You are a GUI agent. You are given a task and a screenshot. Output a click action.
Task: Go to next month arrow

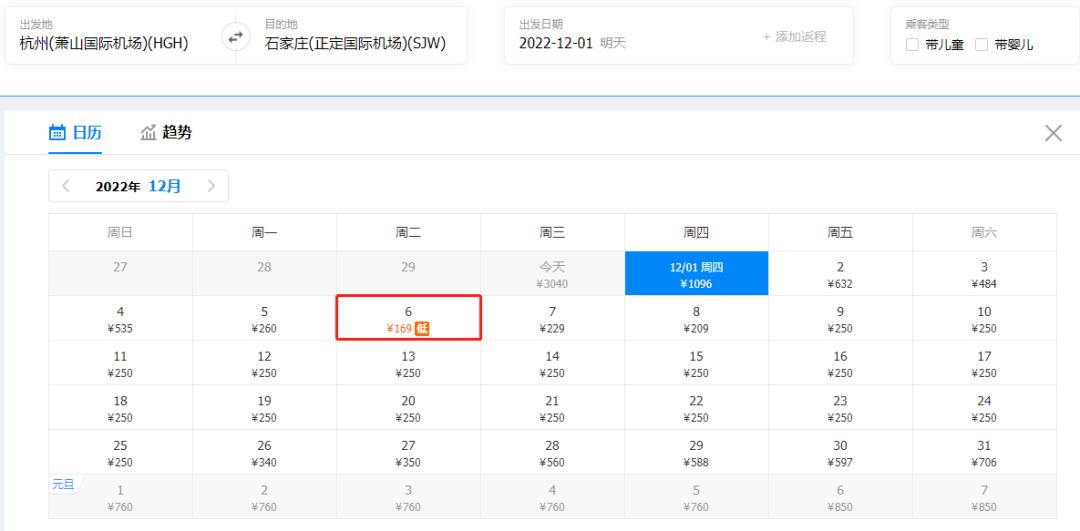[211, 186]
